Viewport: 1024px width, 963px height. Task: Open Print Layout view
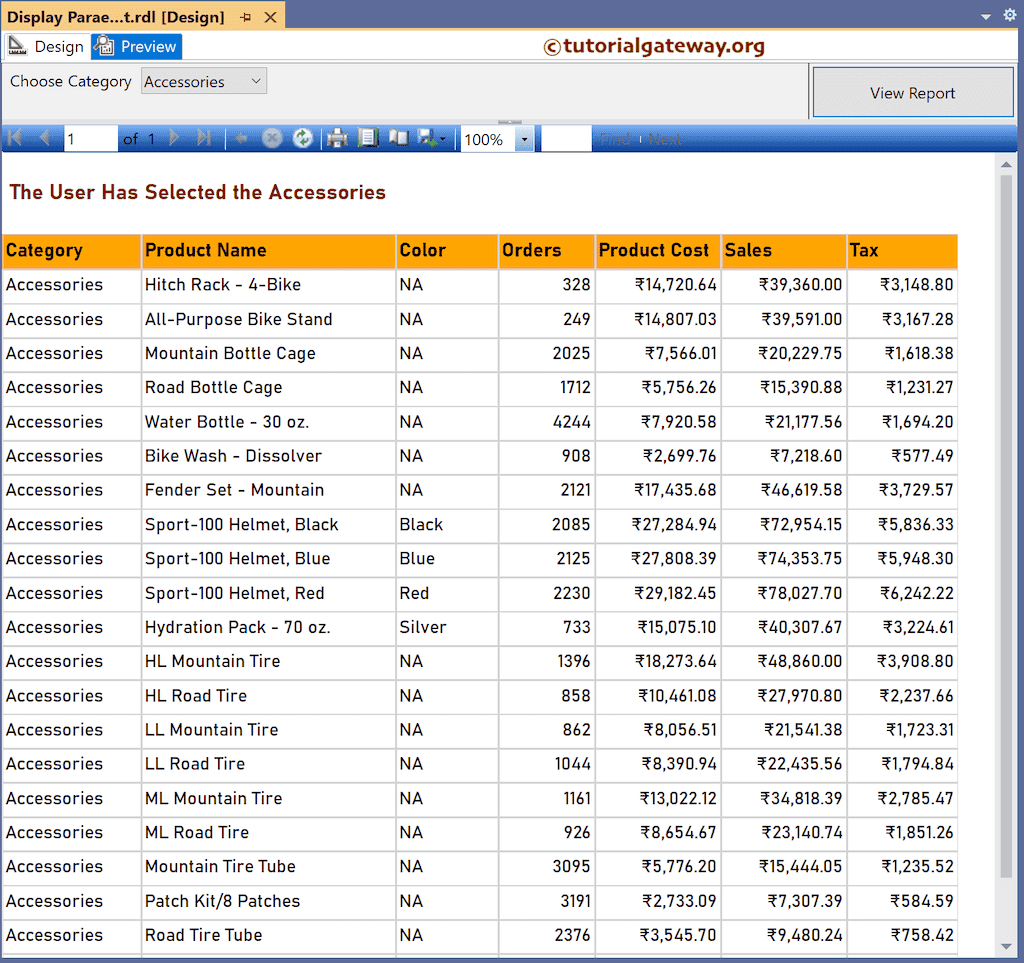point(398,138)
